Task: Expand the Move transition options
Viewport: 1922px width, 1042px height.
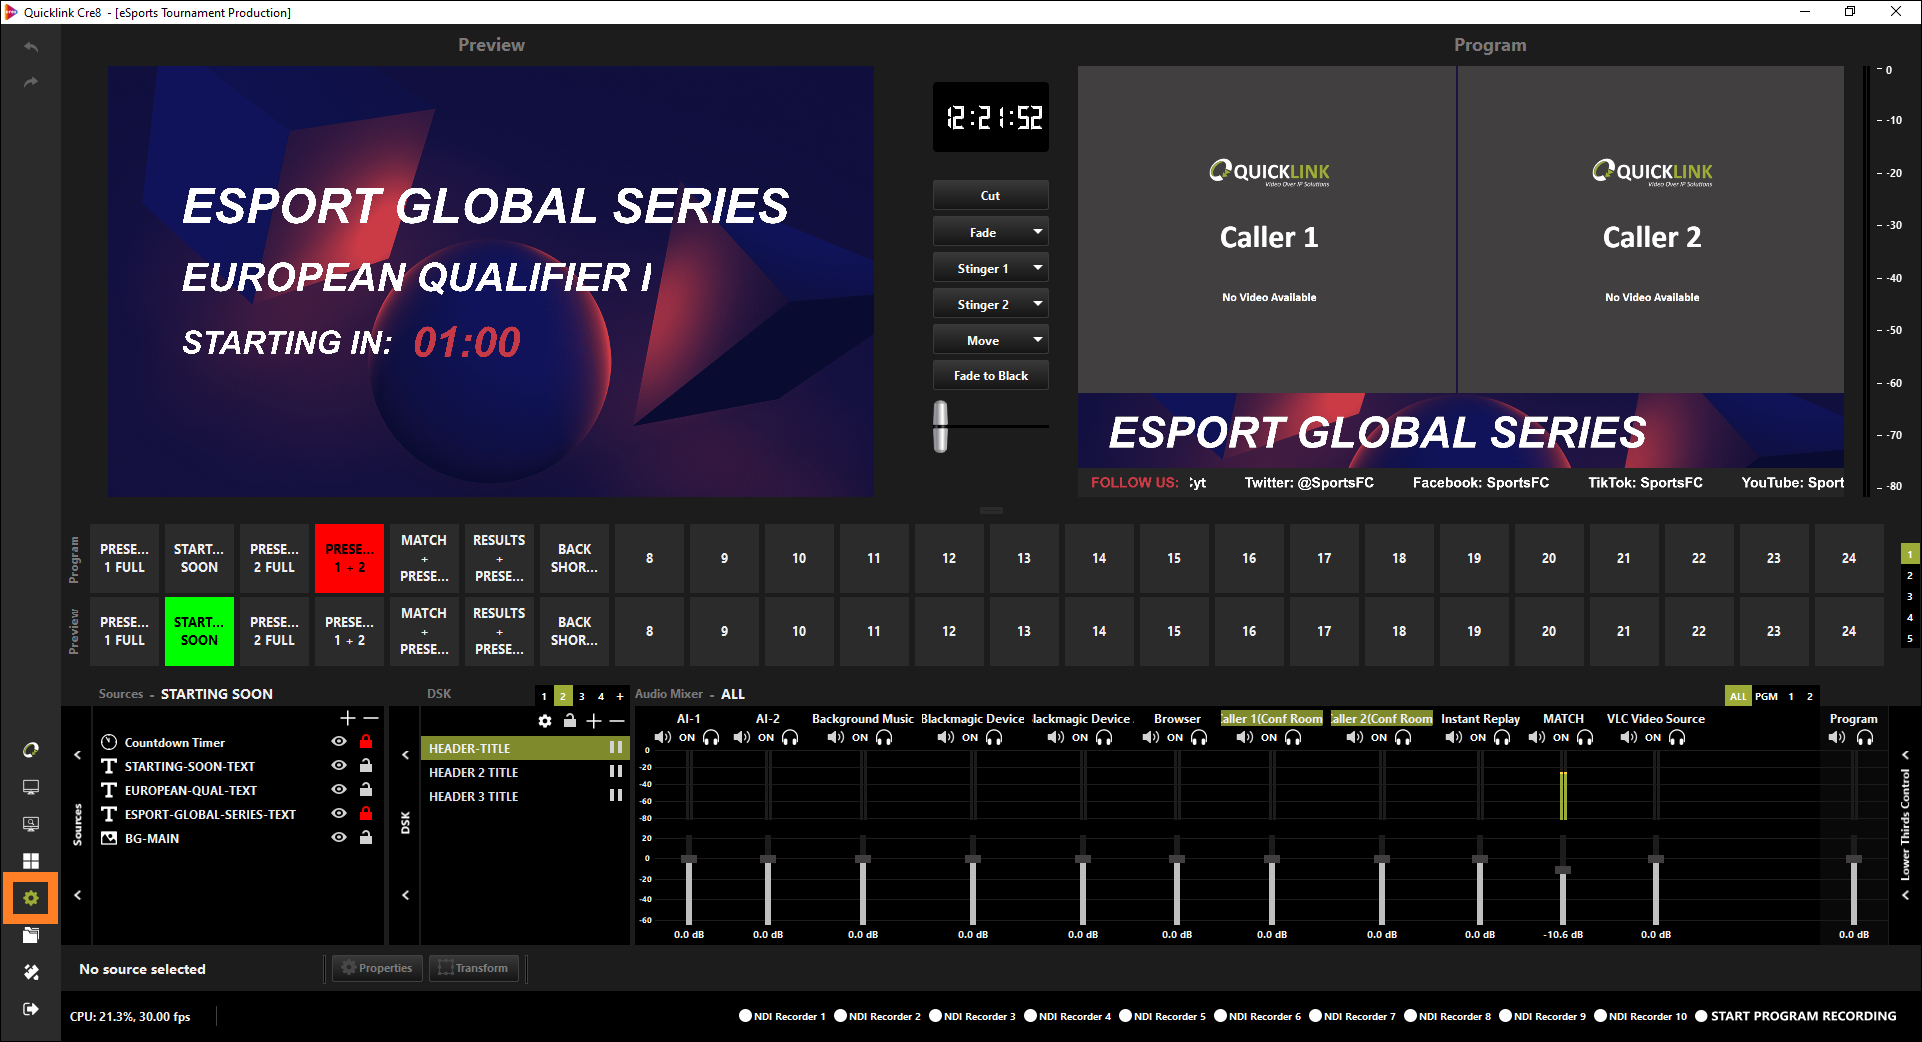Action: click(1037, 340)
